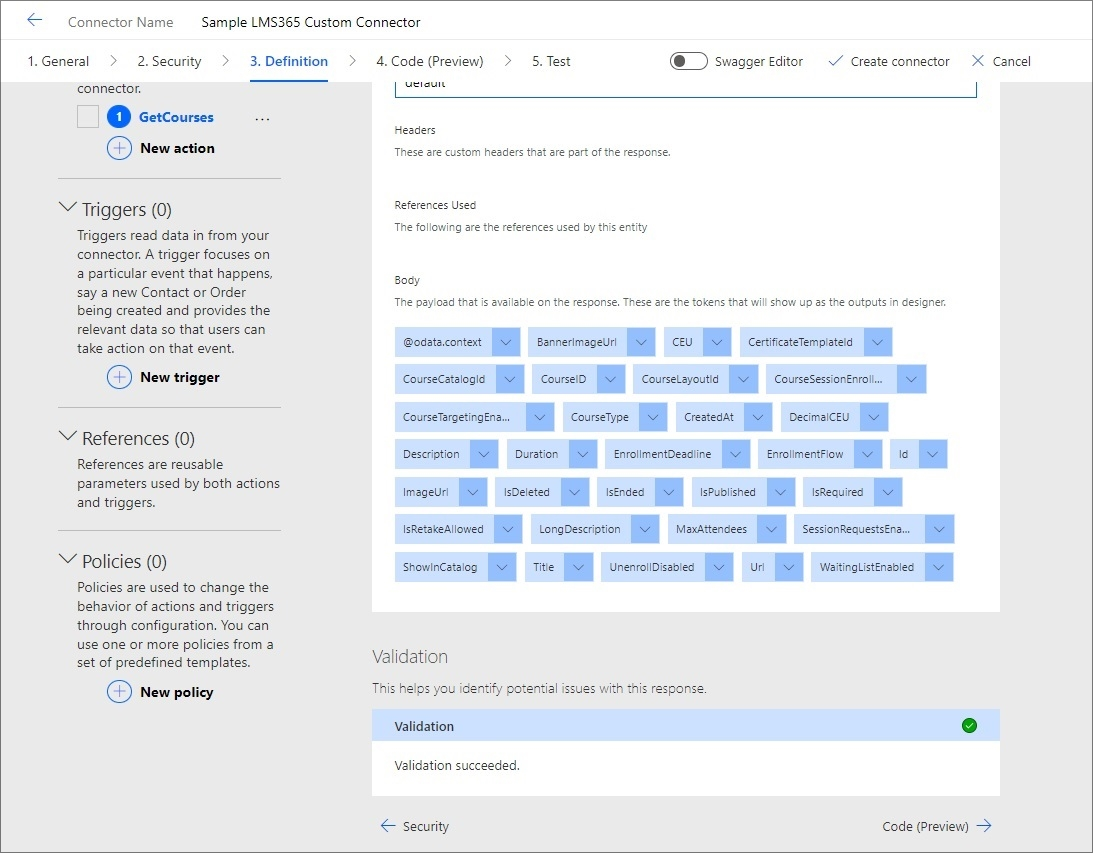Open the BannerImageUrl token dropdown
1093x853 pixels.
tap(642, 342)
